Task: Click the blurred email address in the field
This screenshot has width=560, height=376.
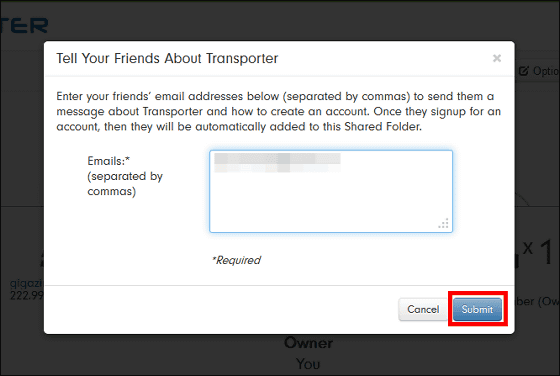Action: 277,163
